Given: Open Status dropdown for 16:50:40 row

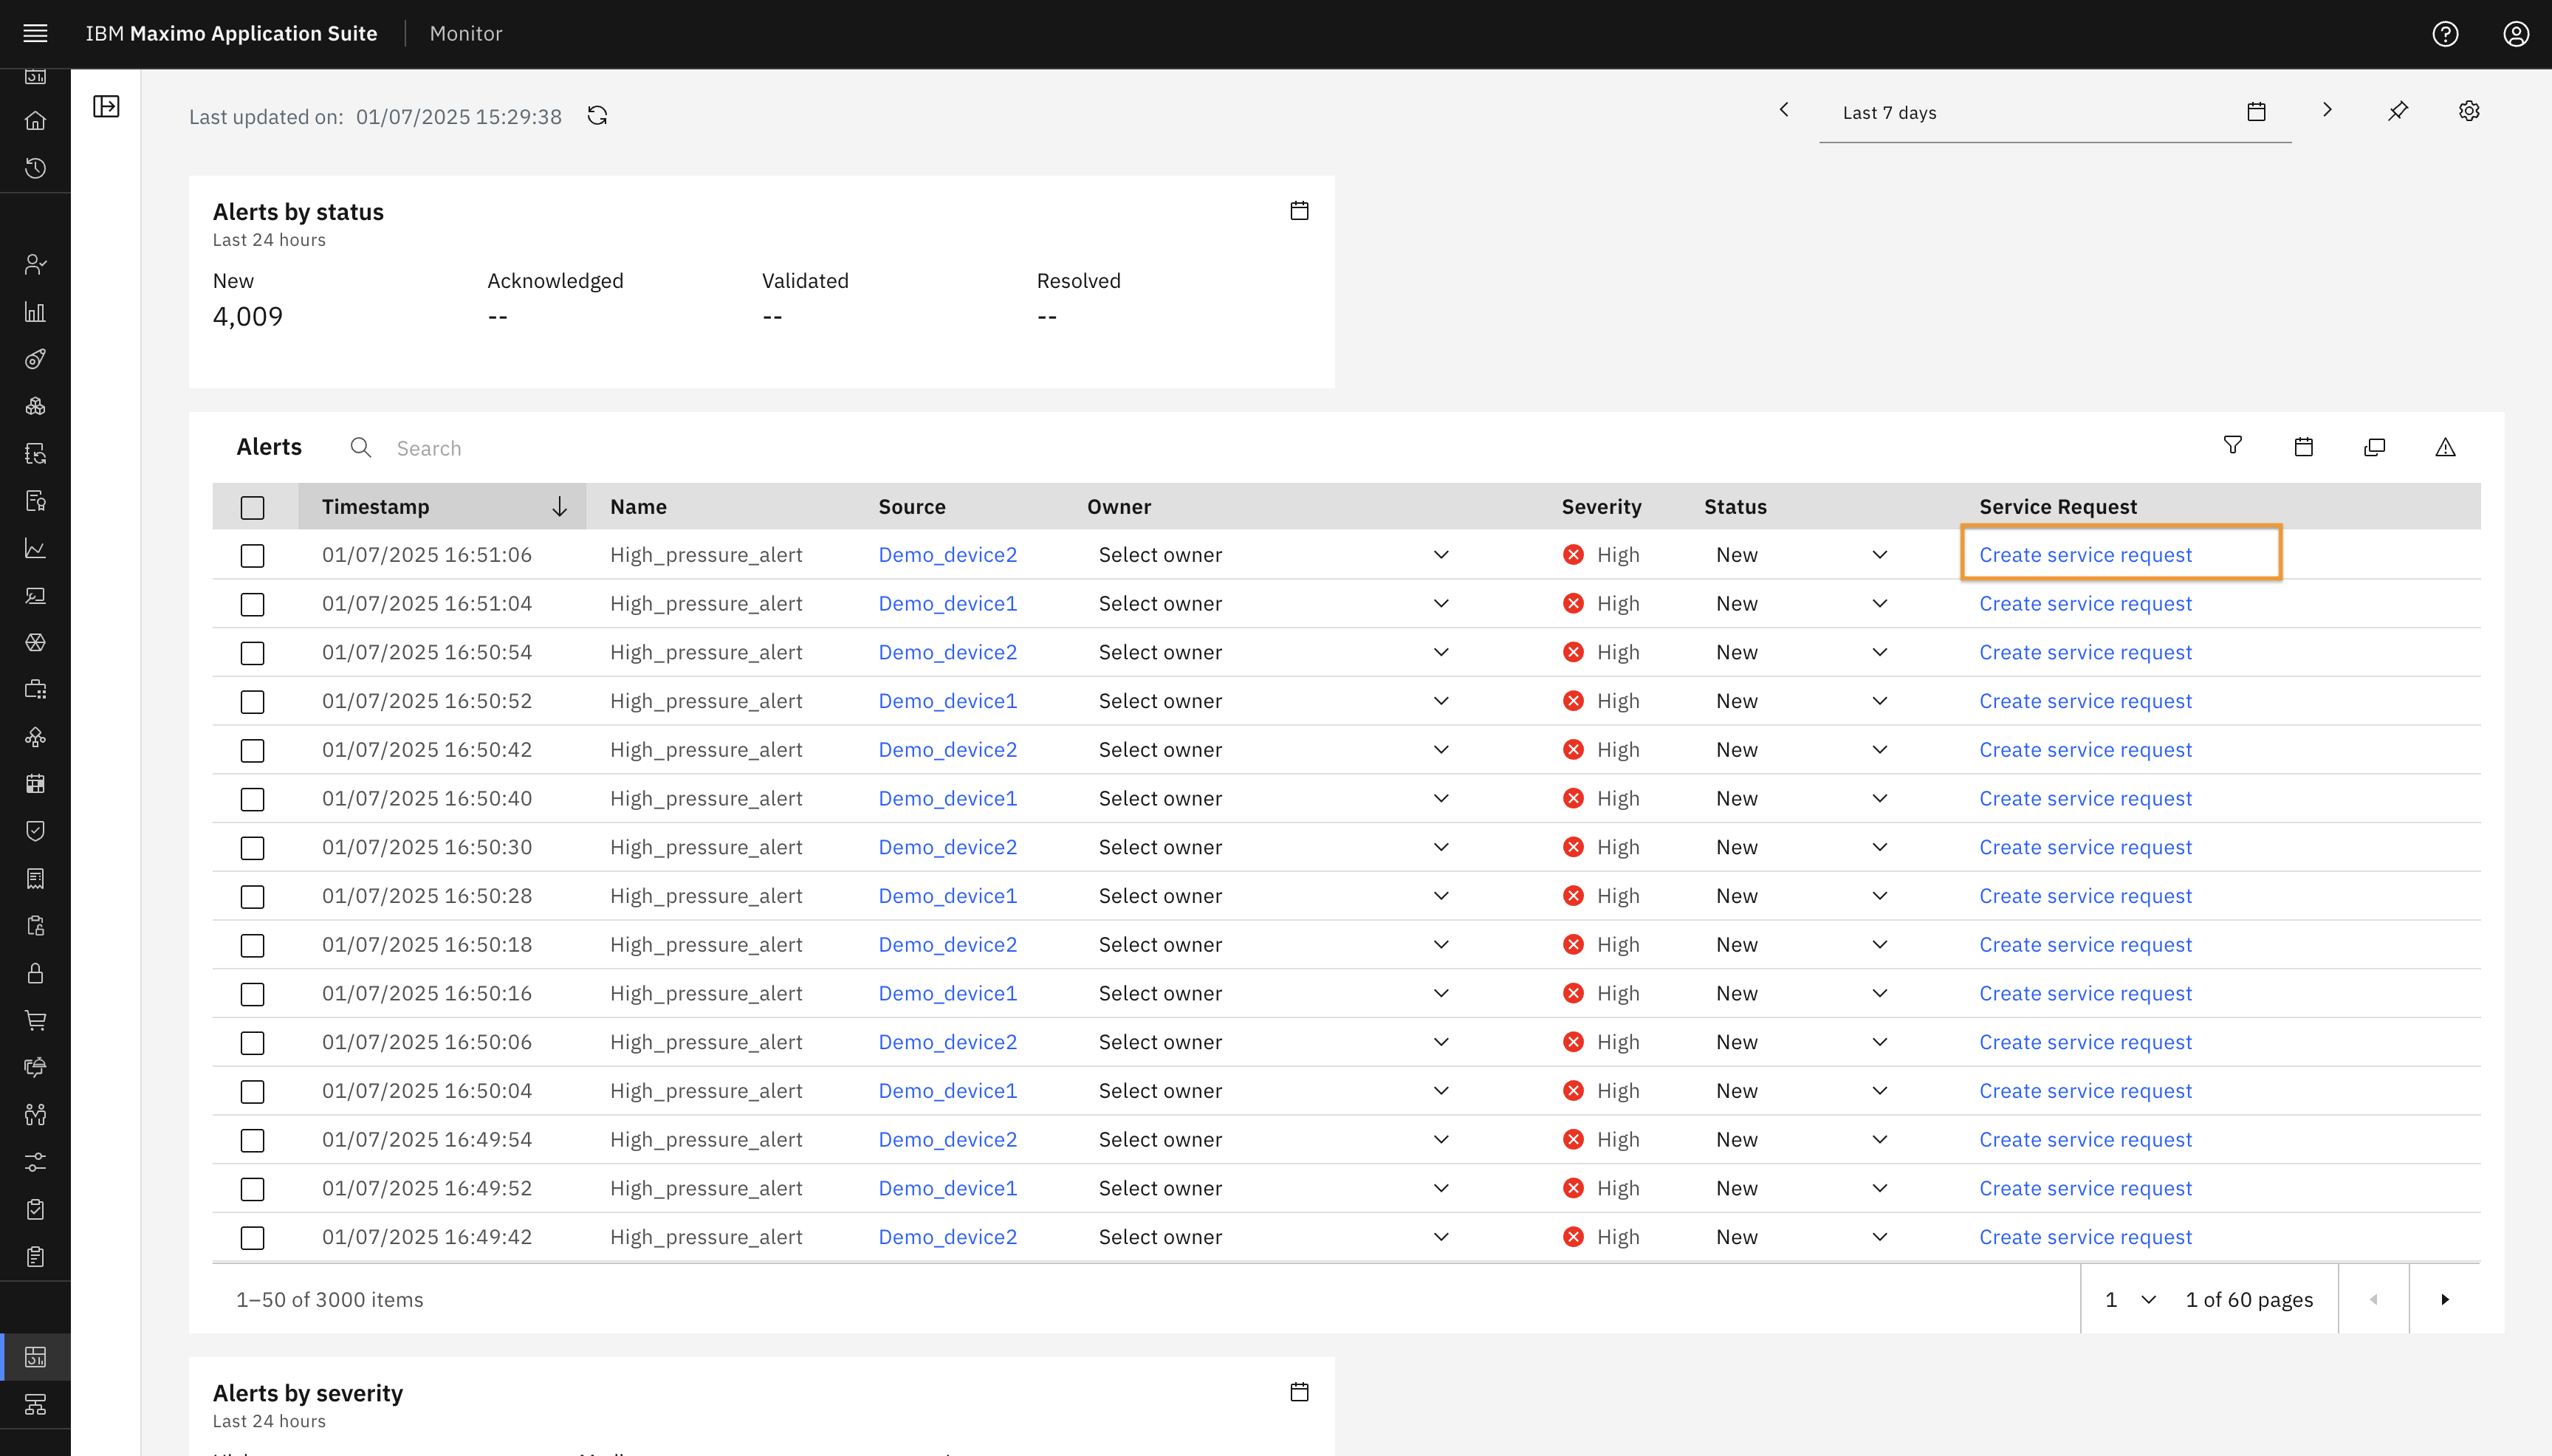Looking at the screenshot, I should [1802, 799].
